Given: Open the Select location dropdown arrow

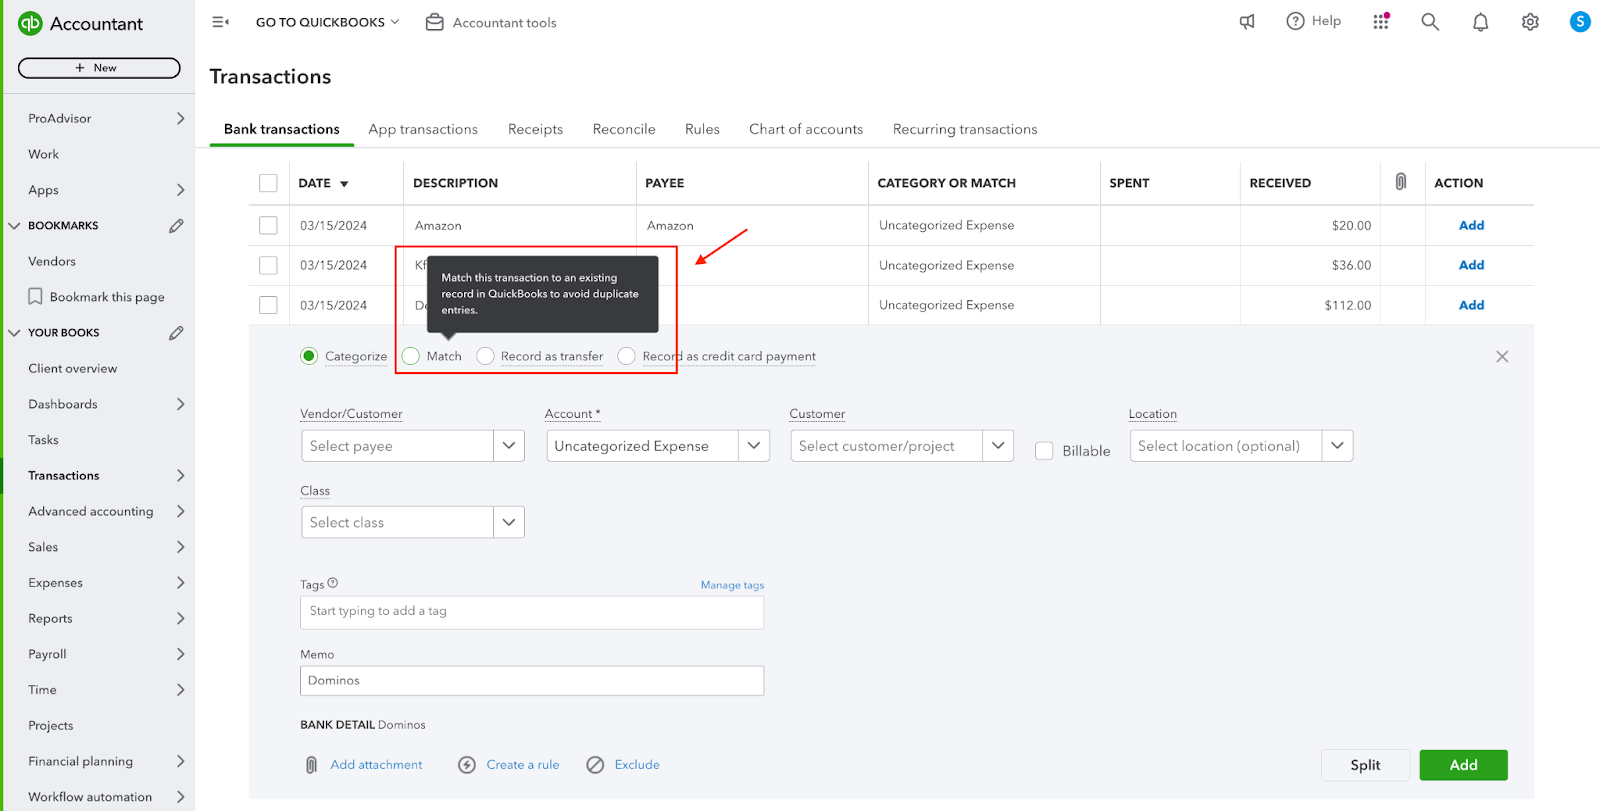Looking at the screenshot, I should click(1337, 445).
